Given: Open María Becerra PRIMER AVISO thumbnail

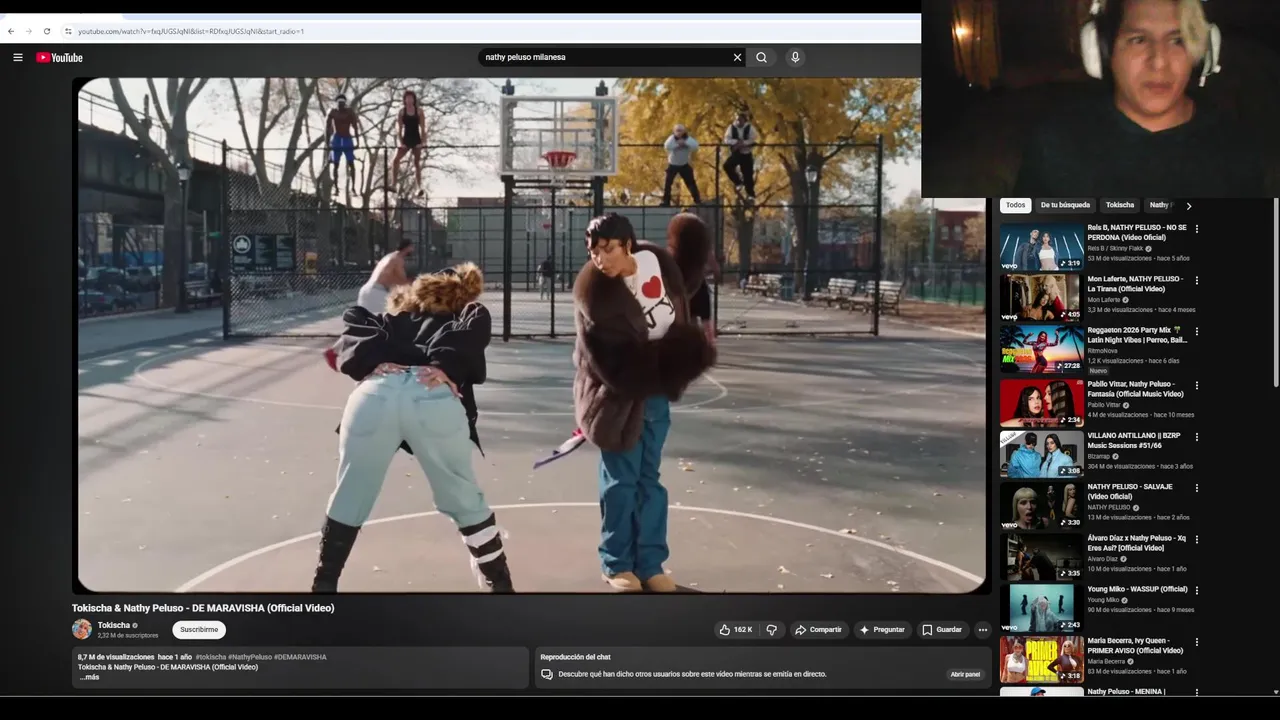Looking at the screenshot, I should point(1041,659).
